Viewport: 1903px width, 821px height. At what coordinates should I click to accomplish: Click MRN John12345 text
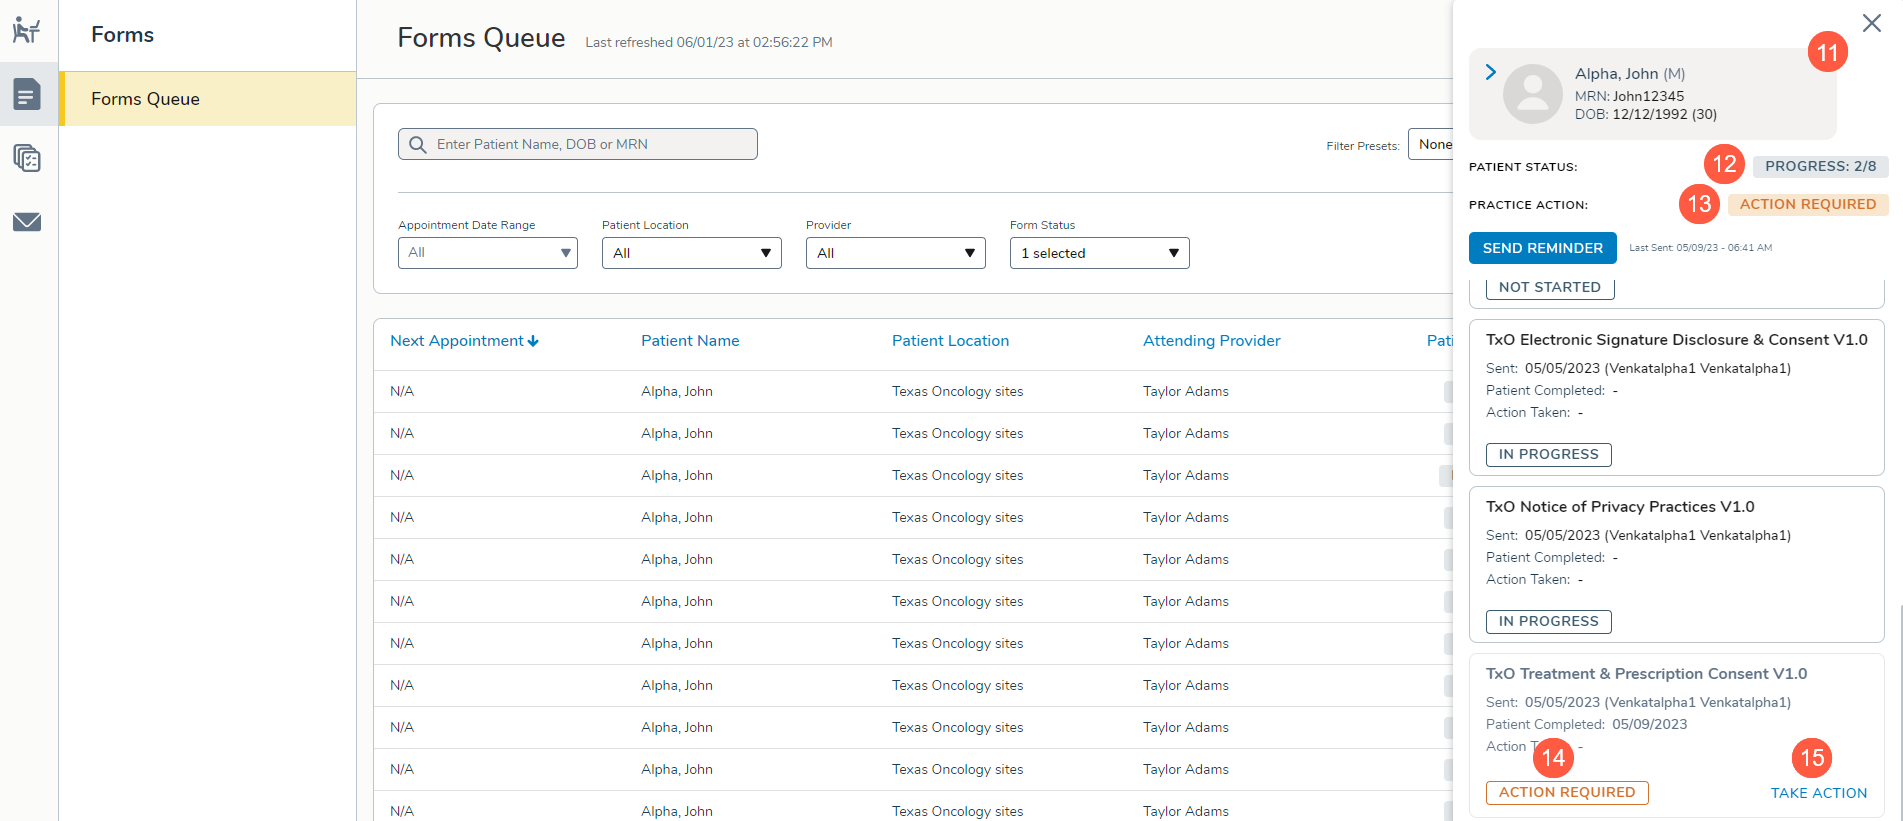[x=1629, y=96]
